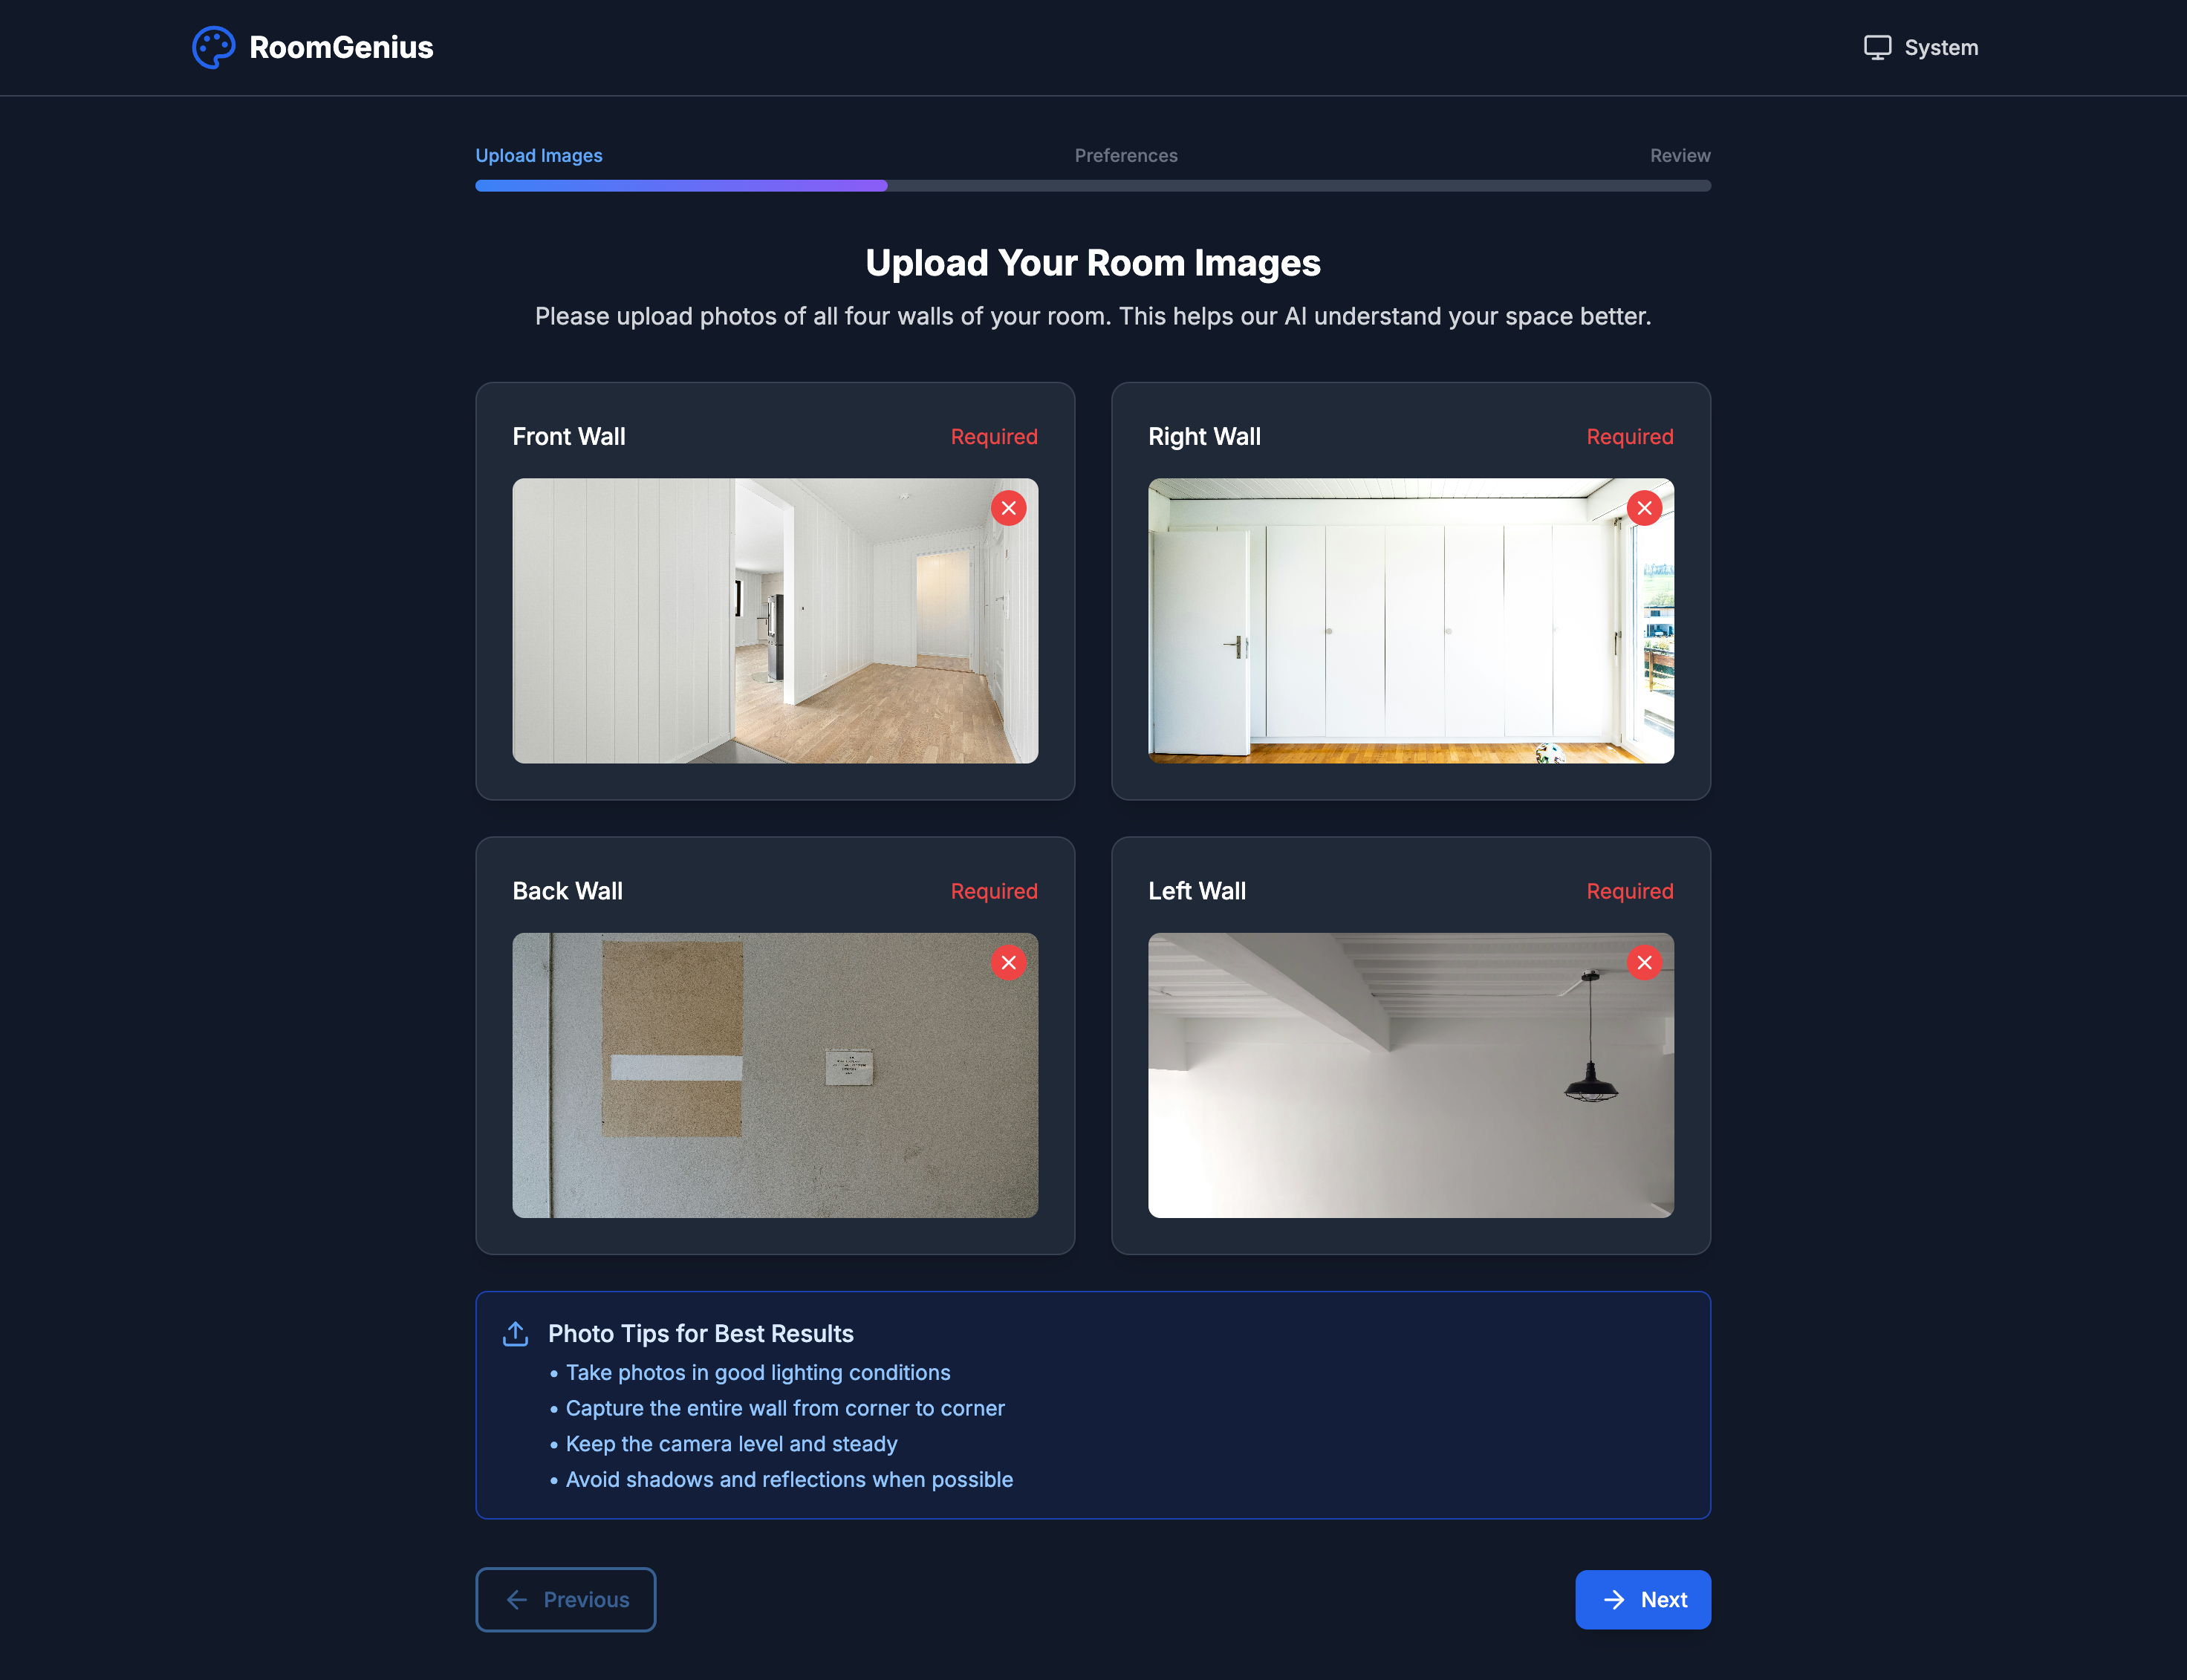
Task: Click the step progress bar
Action: [1093, 185]
